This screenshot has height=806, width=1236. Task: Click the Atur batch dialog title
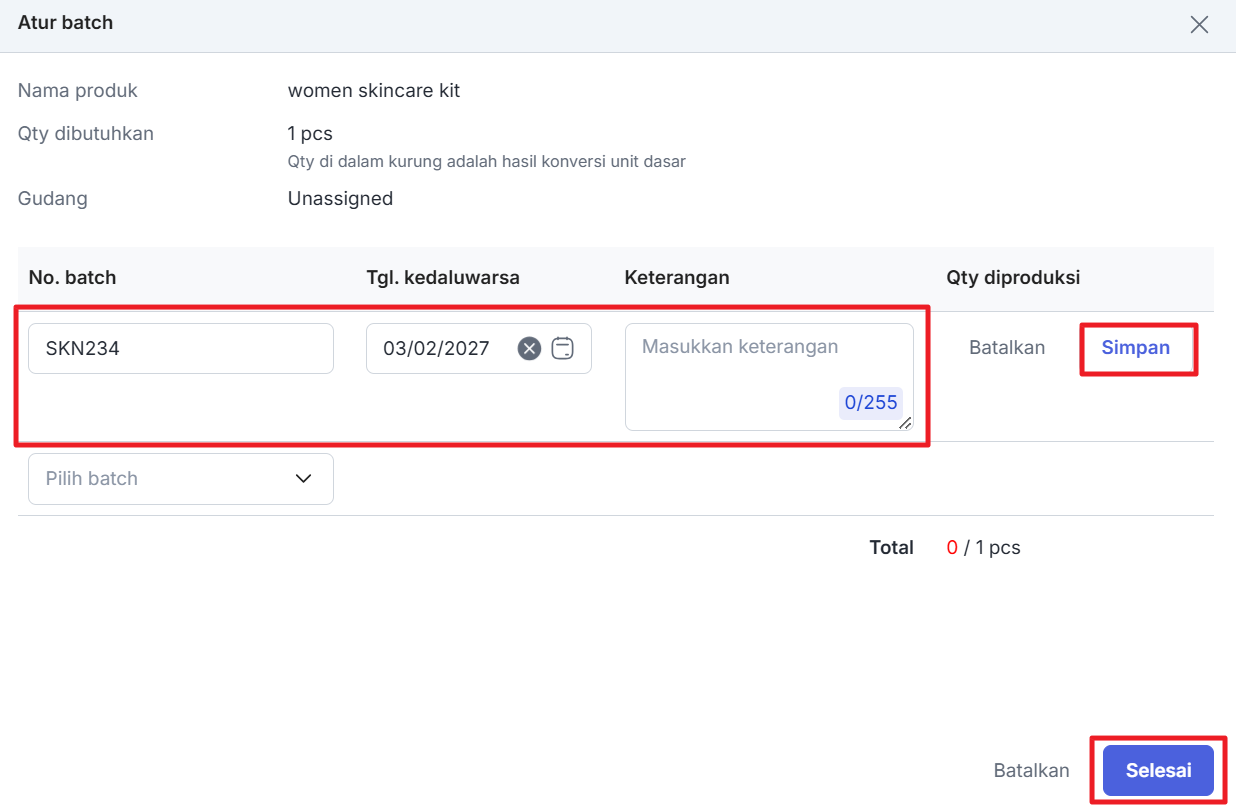65,22
